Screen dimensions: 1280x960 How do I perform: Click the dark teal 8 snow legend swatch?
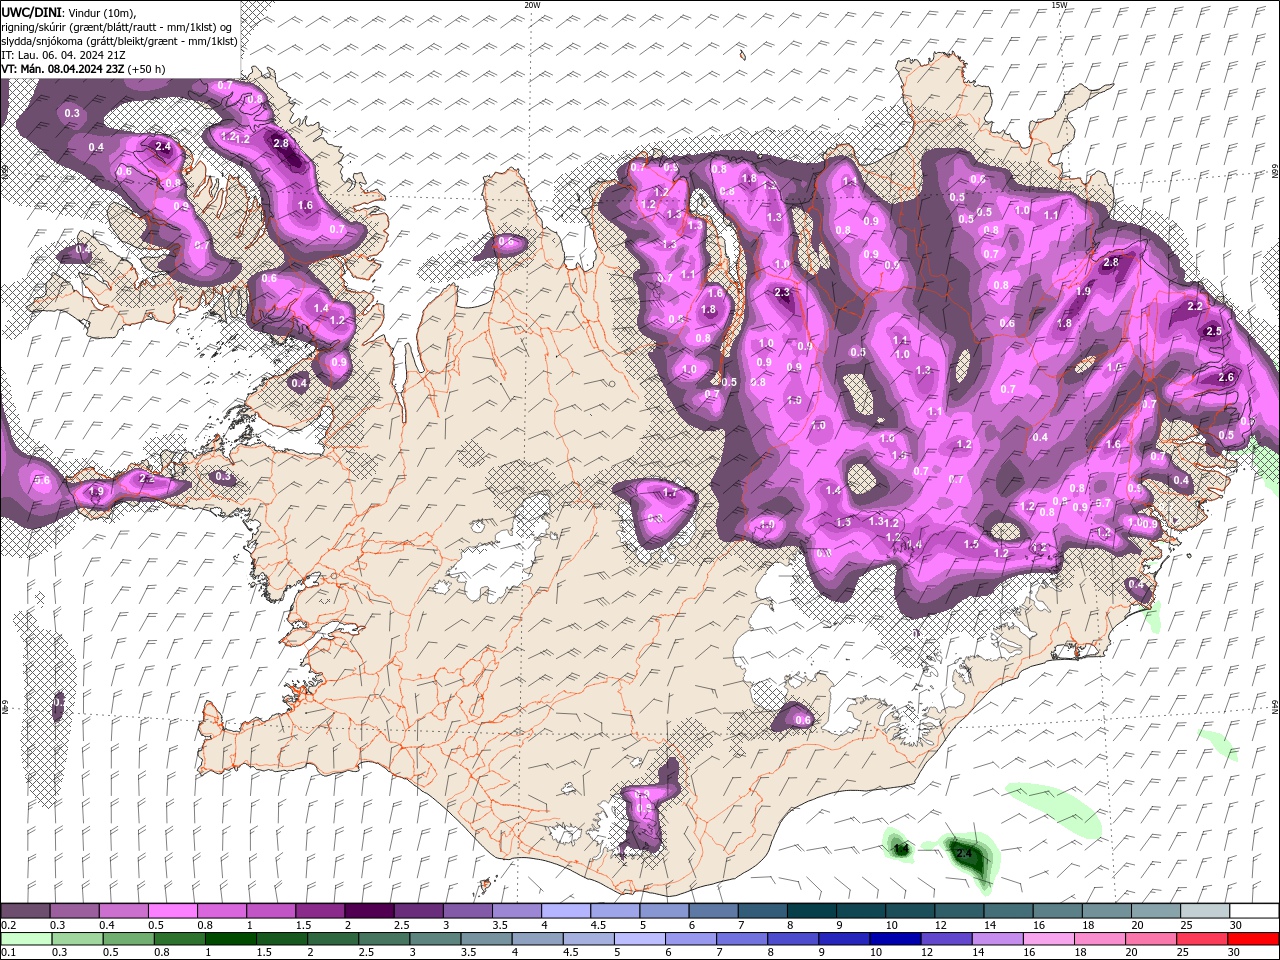point(810,911)
